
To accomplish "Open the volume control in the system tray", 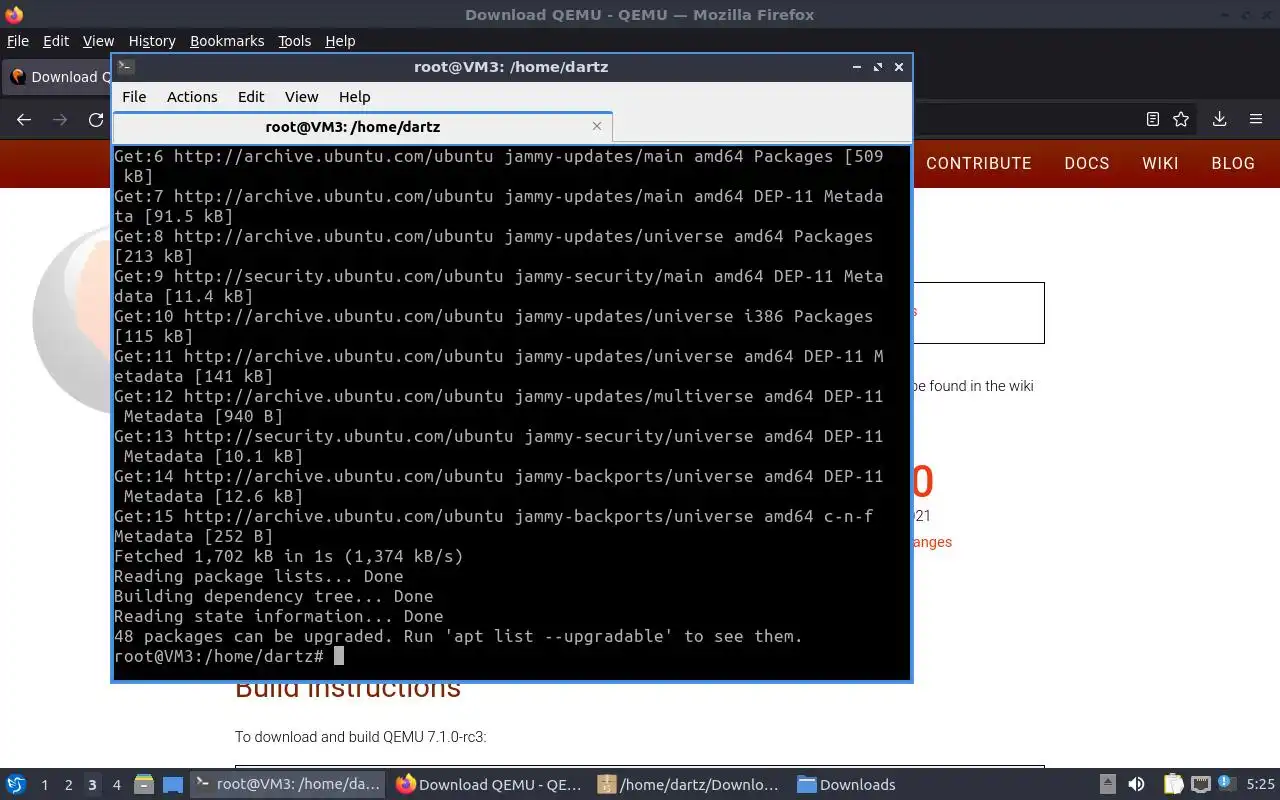I will tap(1136, 784).
